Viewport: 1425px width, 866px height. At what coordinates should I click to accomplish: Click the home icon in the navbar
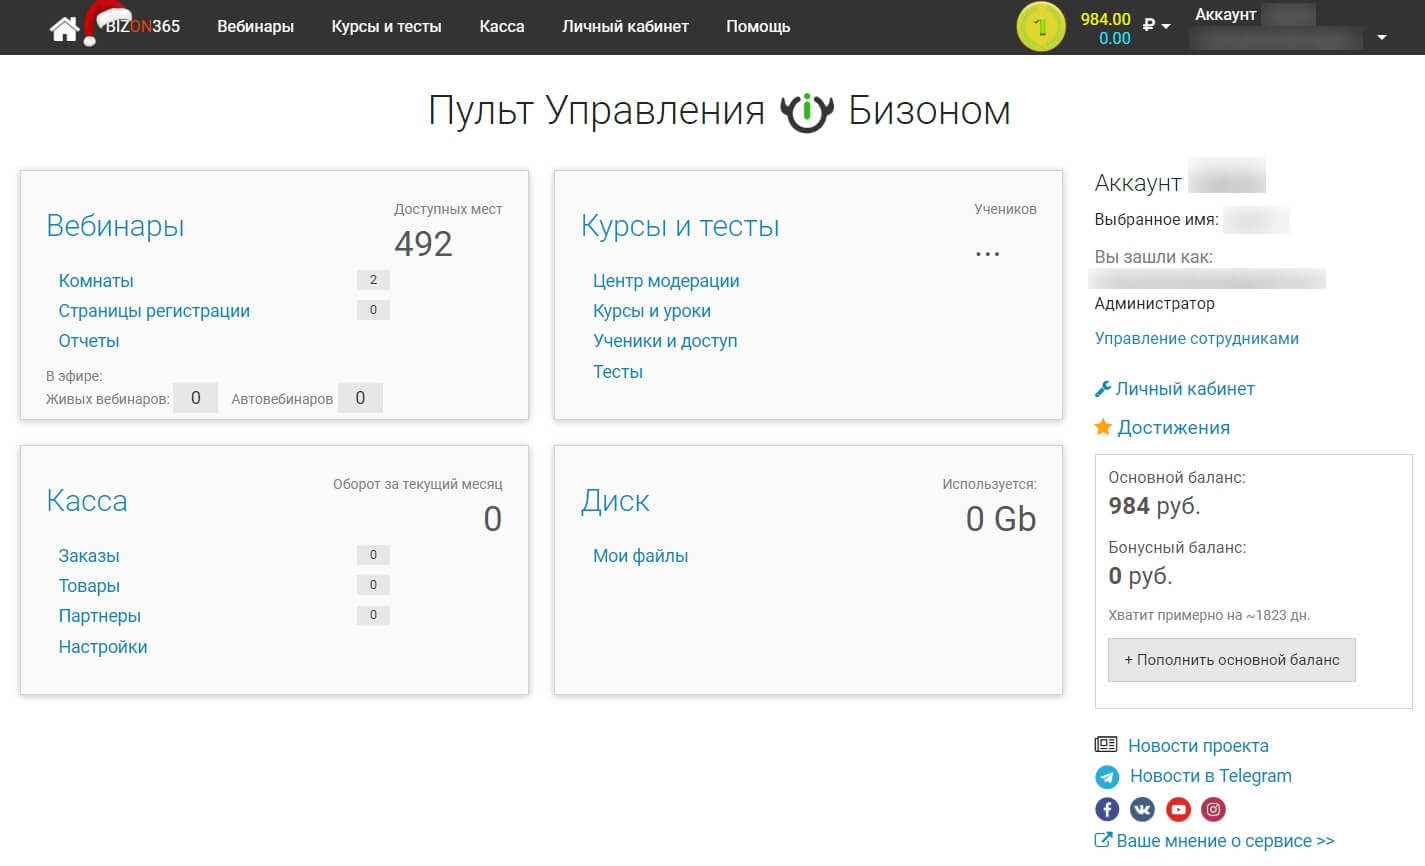click(64, 28)
